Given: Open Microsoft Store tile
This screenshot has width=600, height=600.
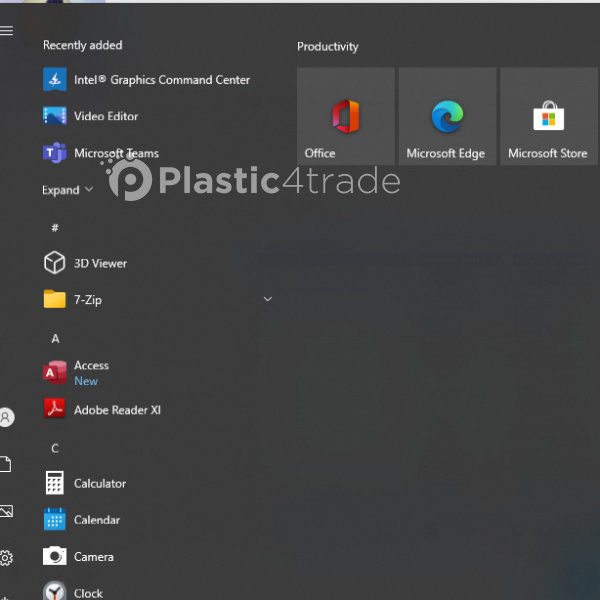Looking at the screenshot, I should pyautogui.click(x=549, y=116).
